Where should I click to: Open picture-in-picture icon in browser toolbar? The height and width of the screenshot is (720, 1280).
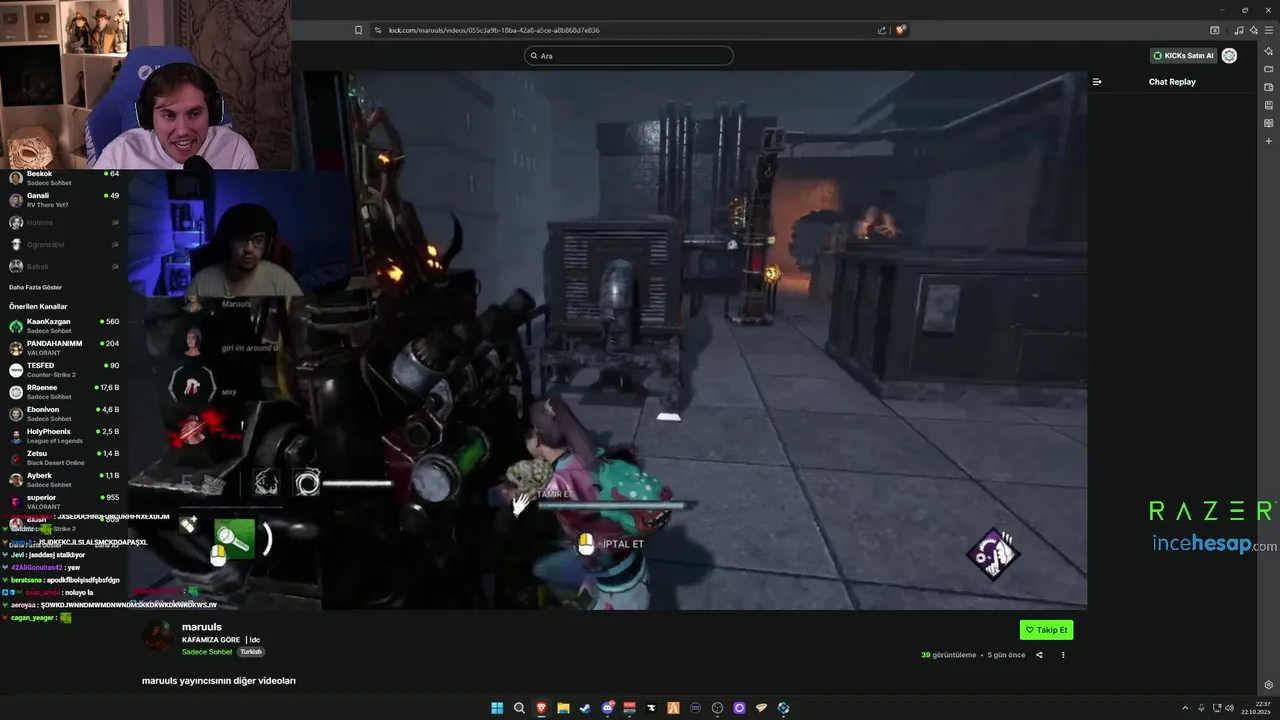(1214, 30)
